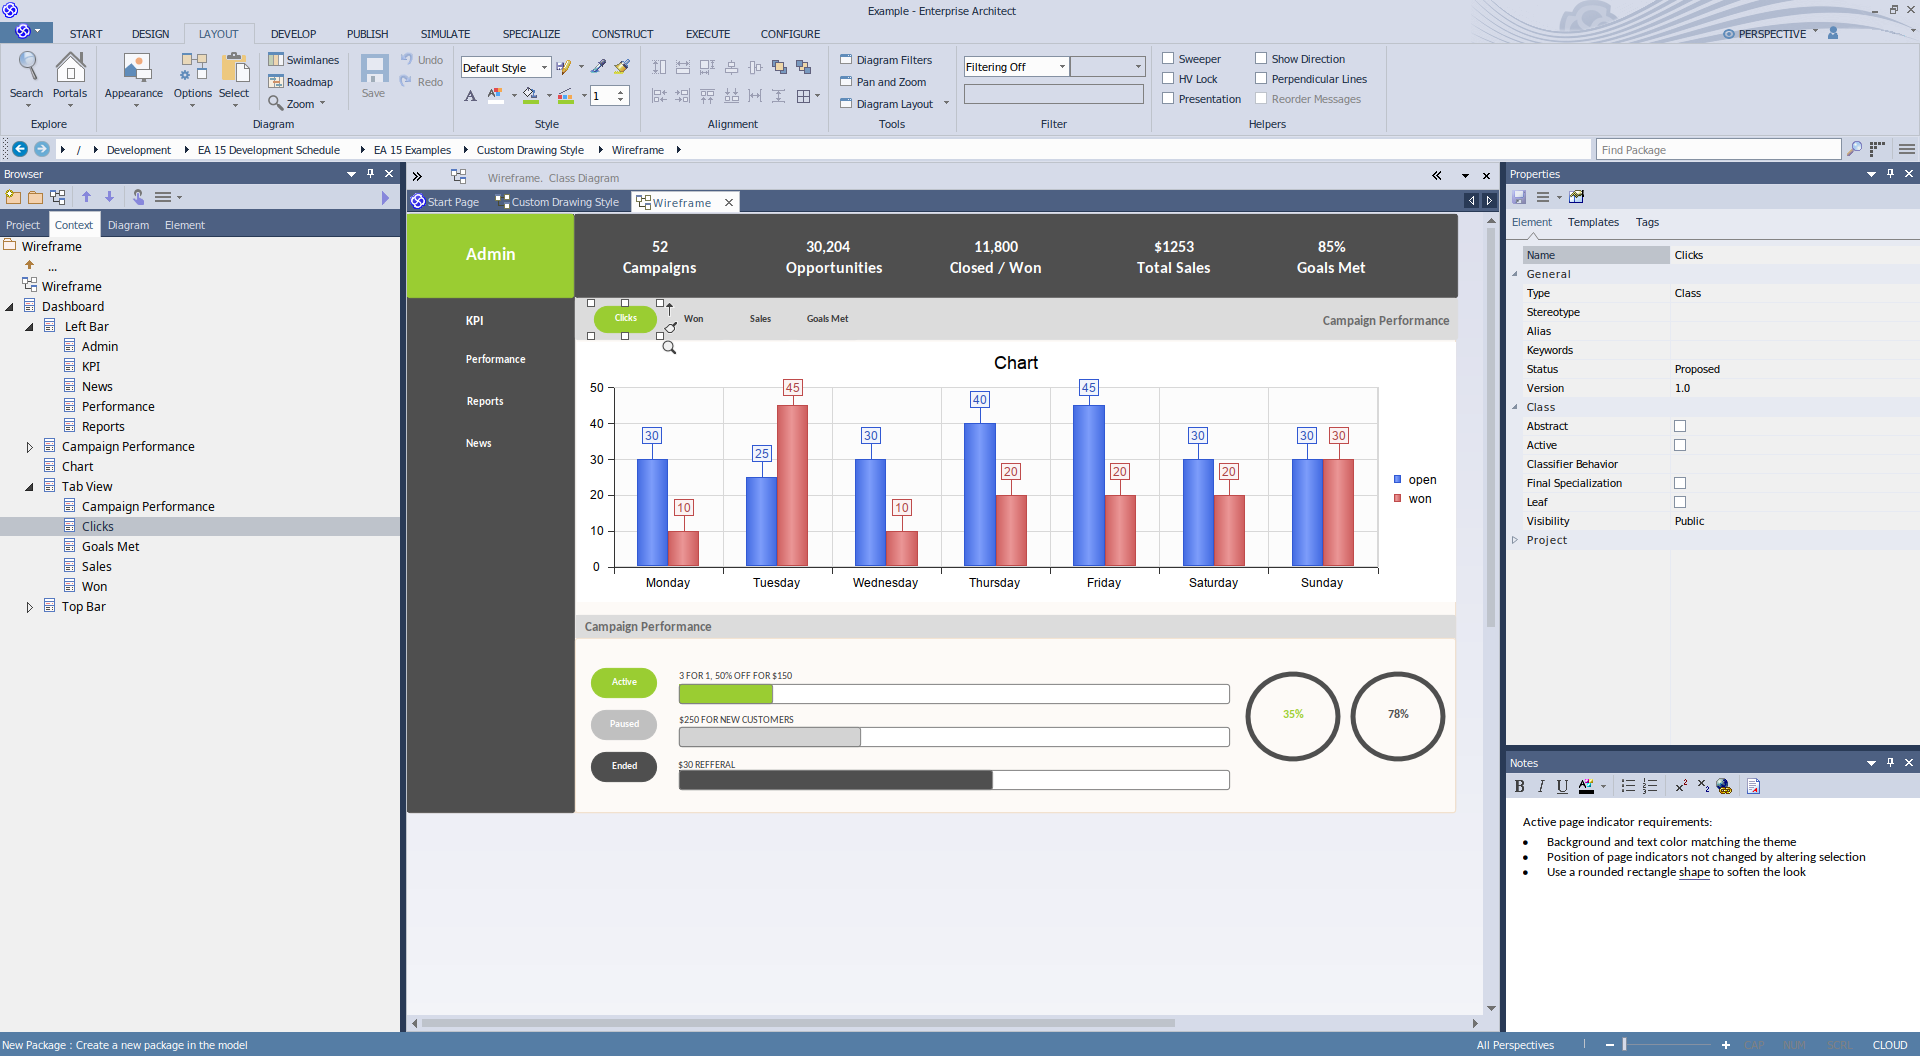Image resolution: width=1920 pixels, height=1056 pixels.
Task: Click the green Active button in wireframe
Action: coord(624,682)
